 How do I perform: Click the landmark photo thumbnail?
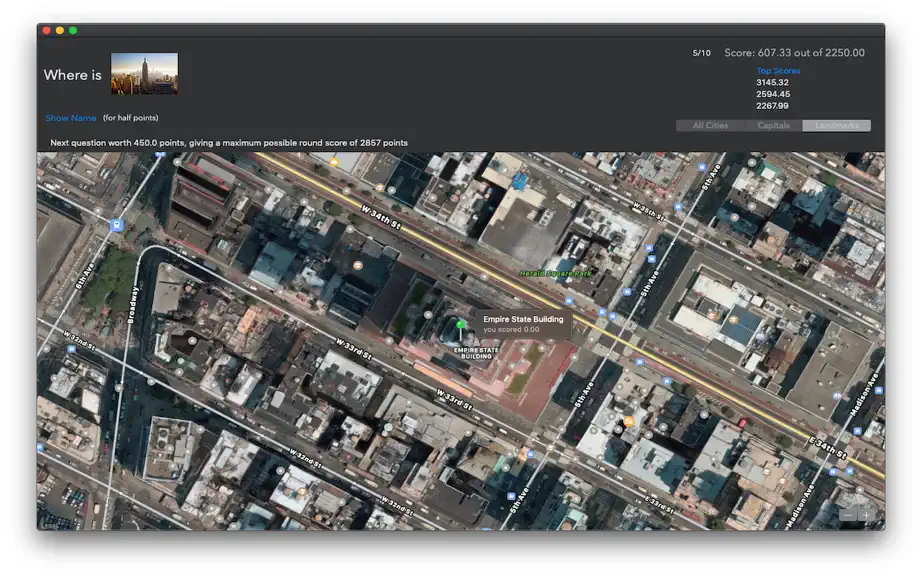click(x=144, y=73)
